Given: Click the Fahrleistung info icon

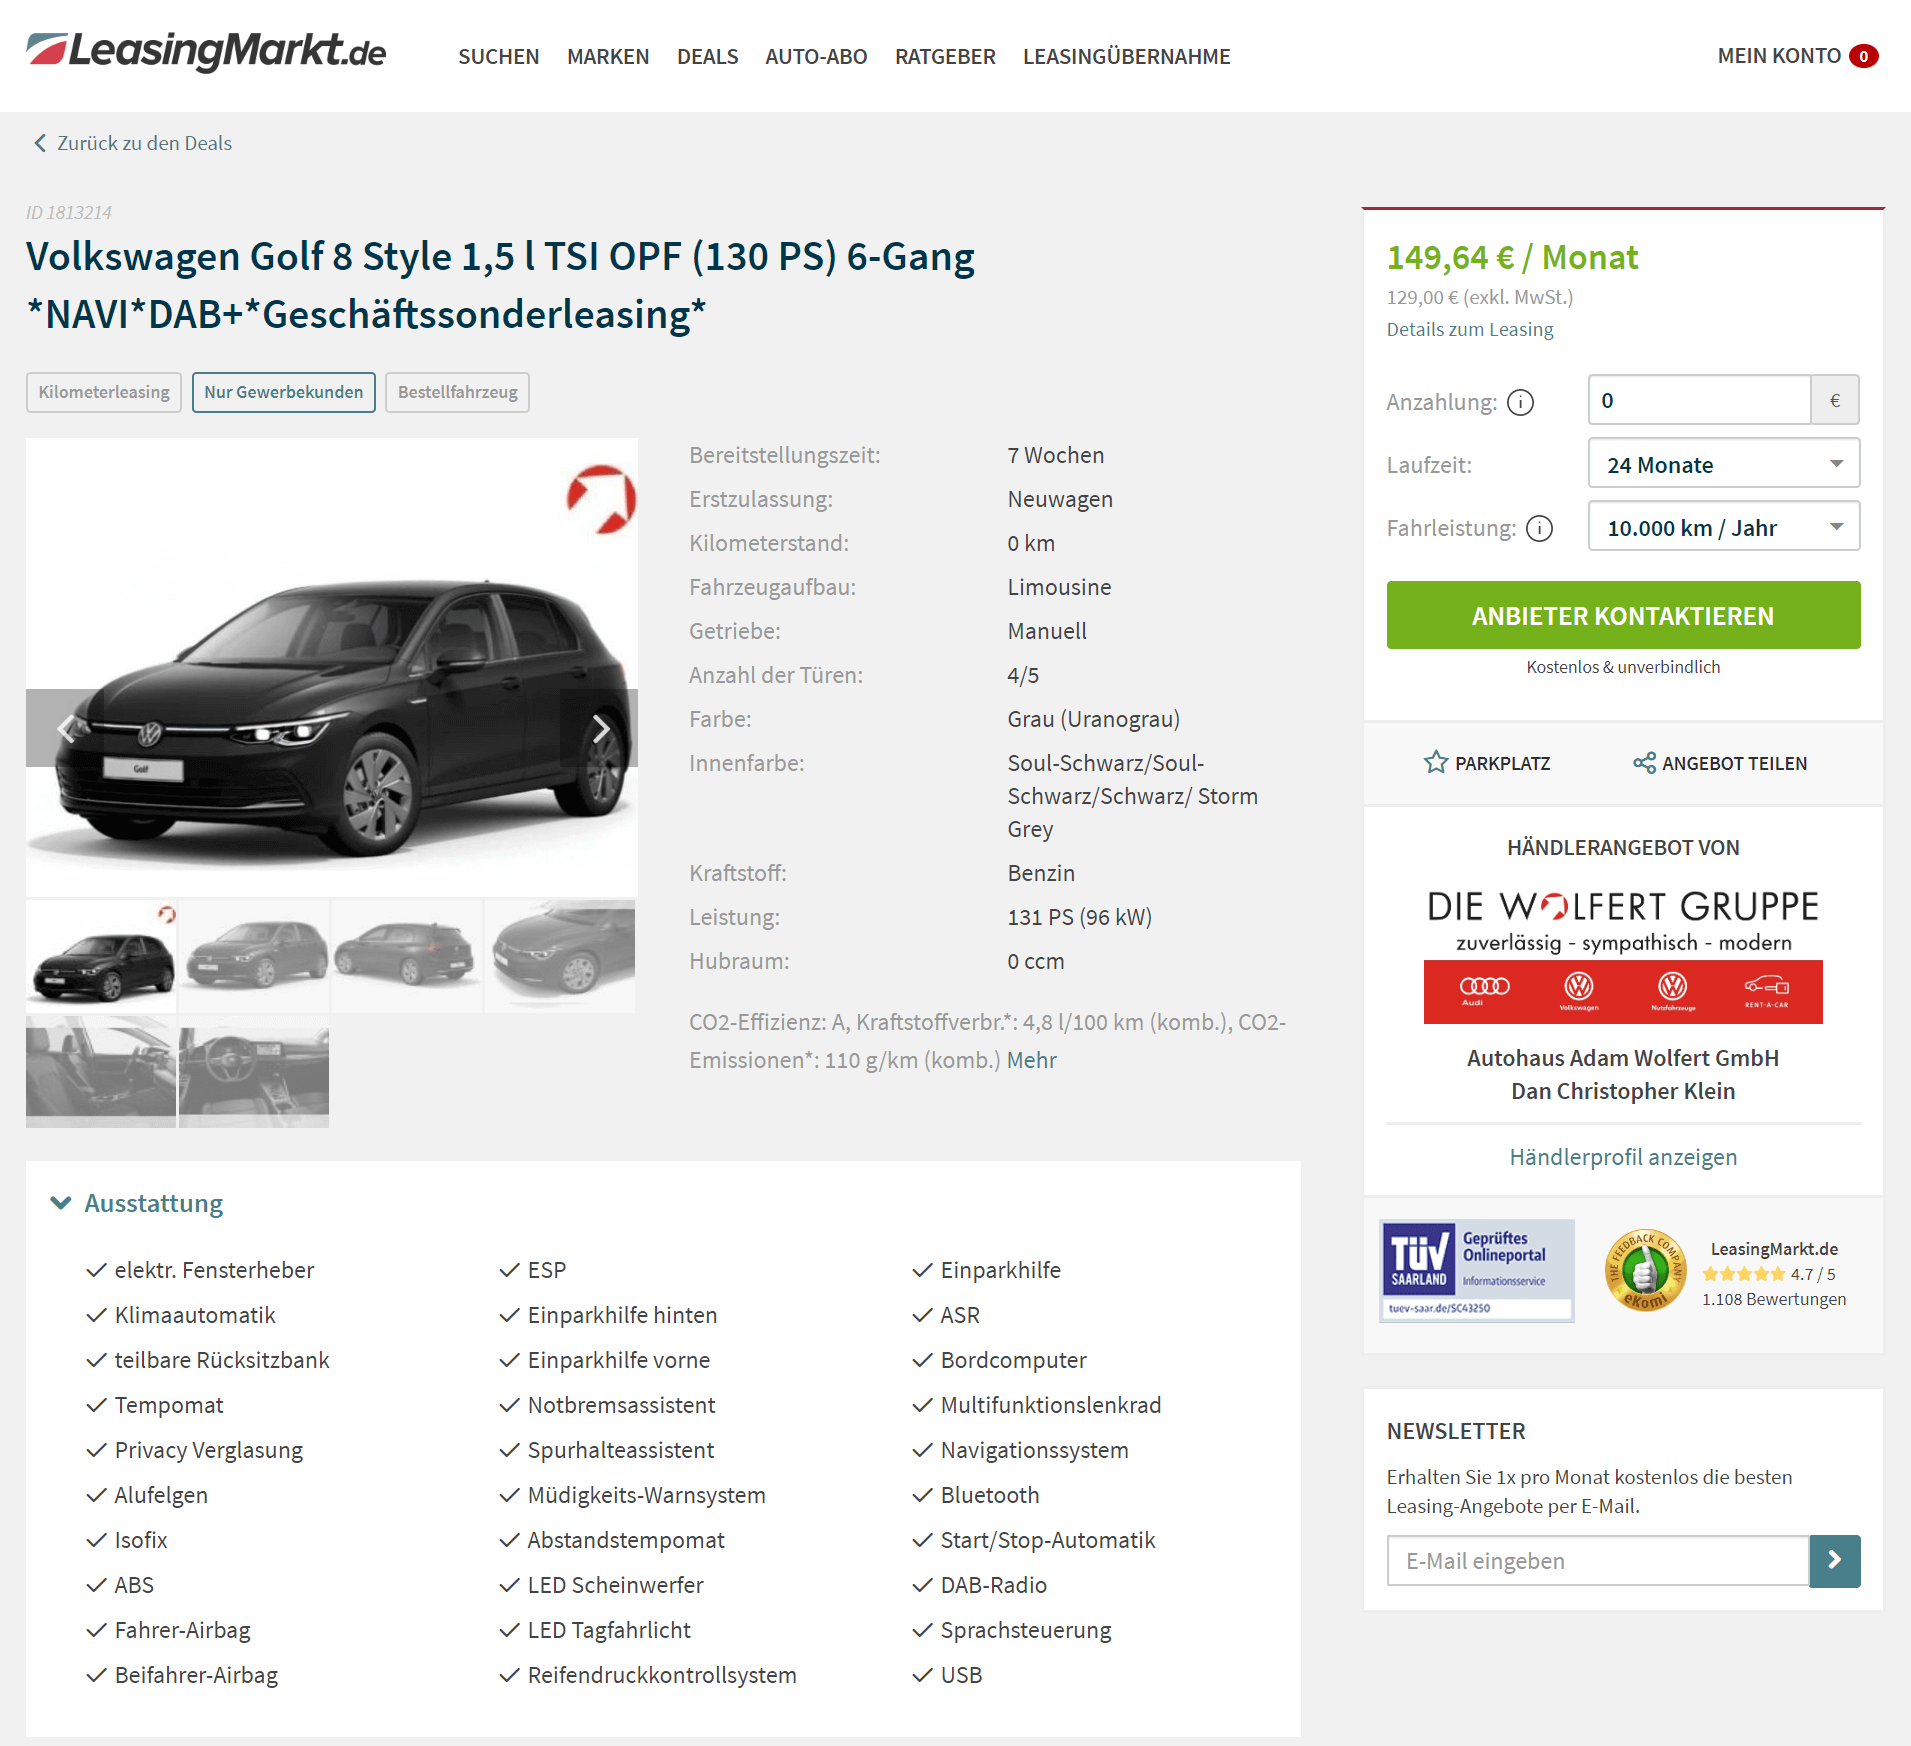Looking at the screenshot, I should (x=1540, y=528).
